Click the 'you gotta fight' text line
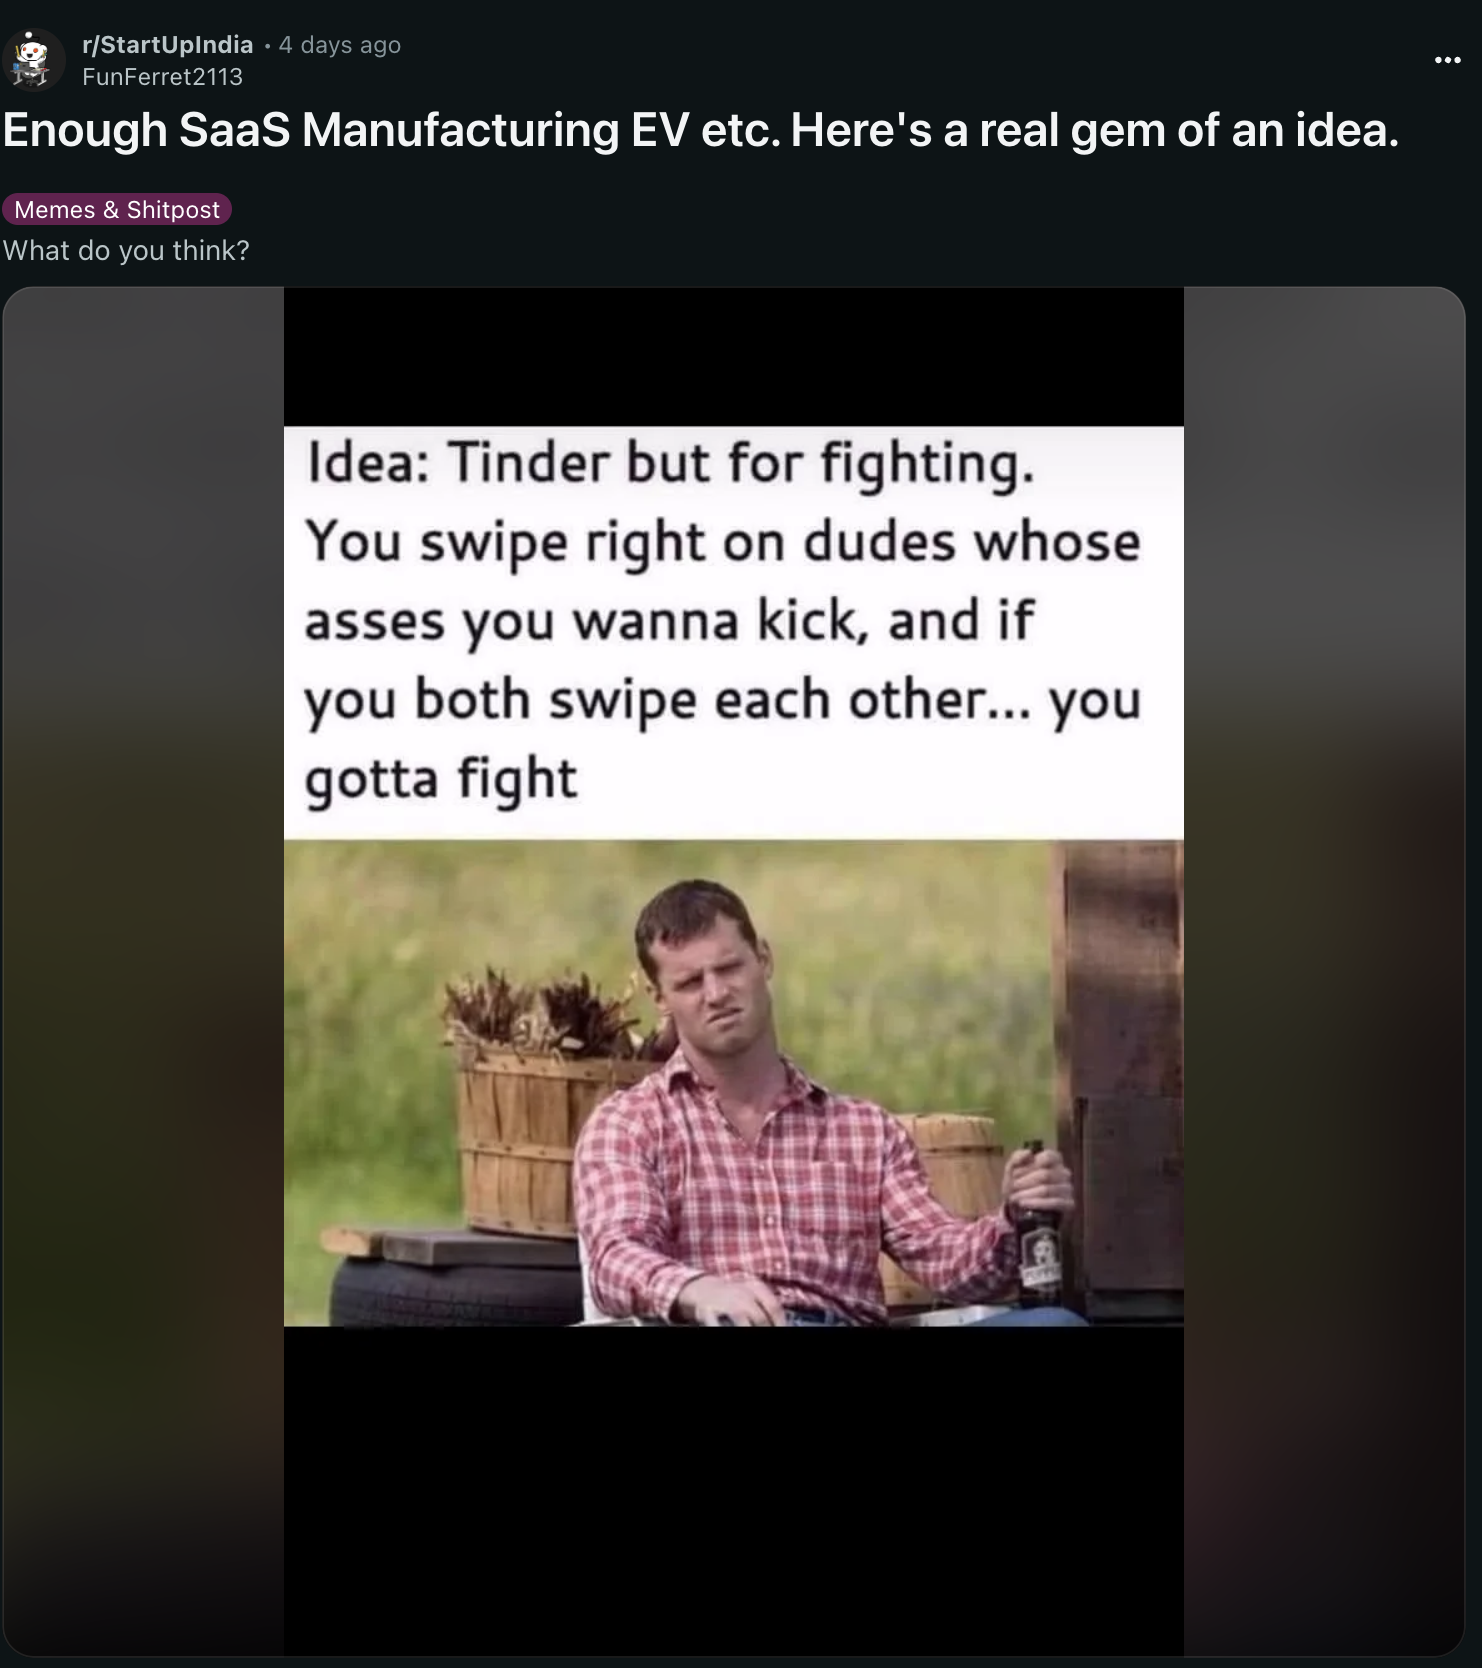This screenshot has height=1668, width=1482. click(x=441, y=779)
